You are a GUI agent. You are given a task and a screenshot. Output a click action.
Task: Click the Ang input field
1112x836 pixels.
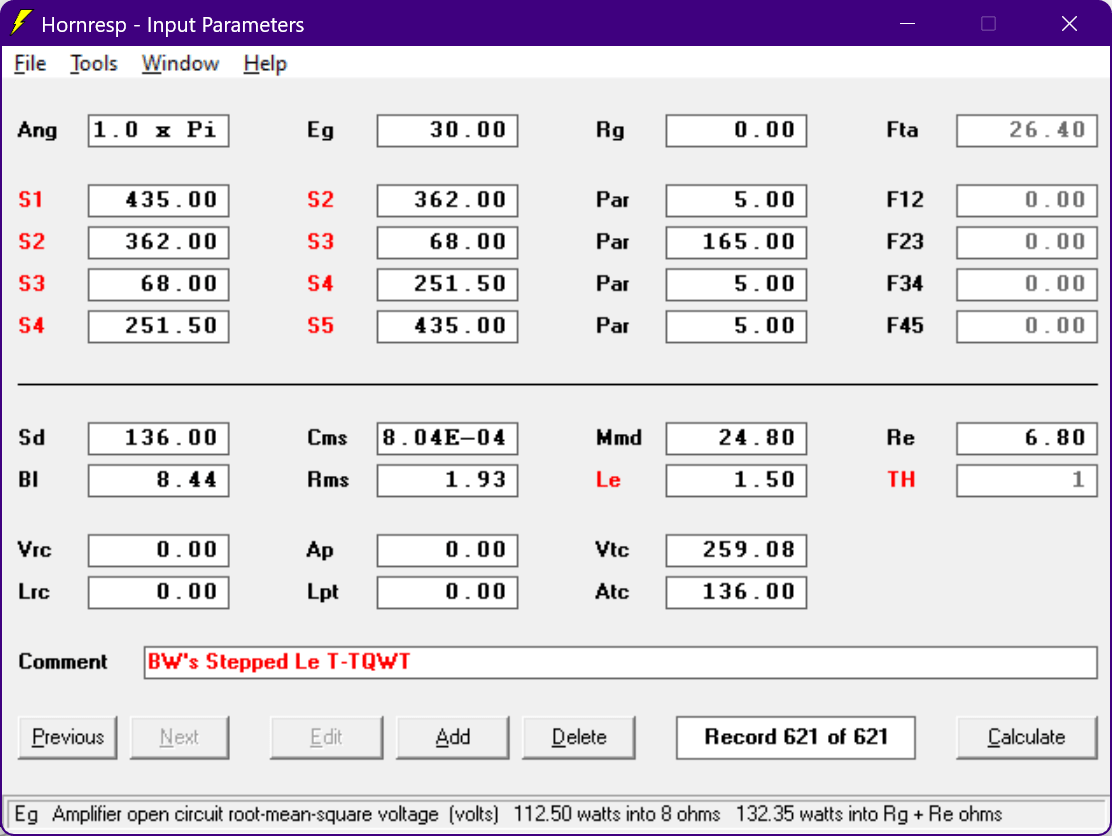[x=158, y=130]
